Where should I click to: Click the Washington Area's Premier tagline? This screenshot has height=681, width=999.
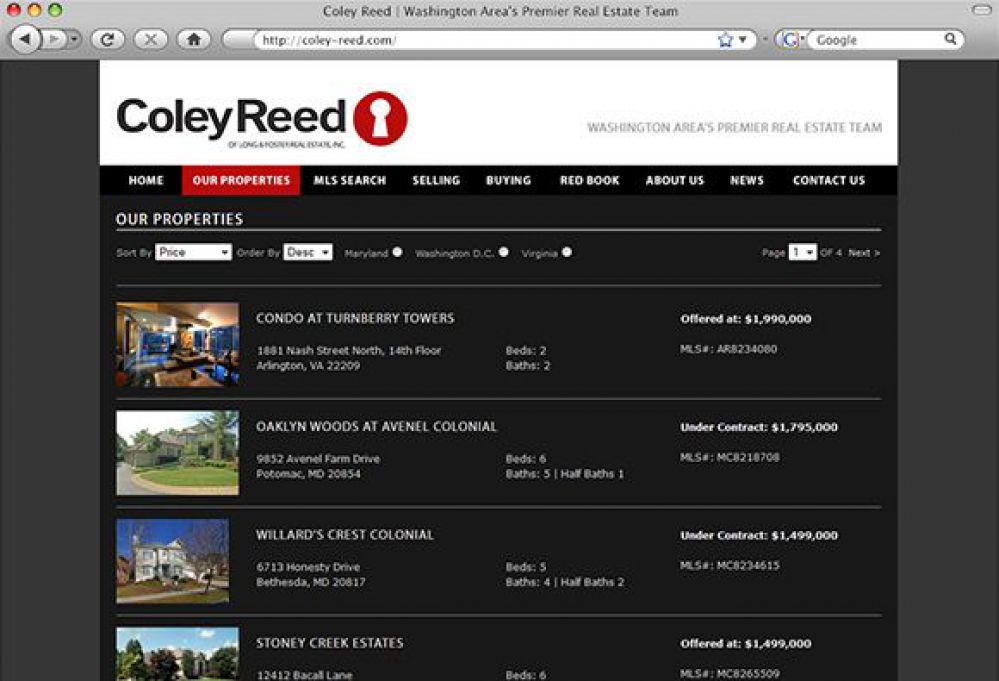click(x=735, y=127)
